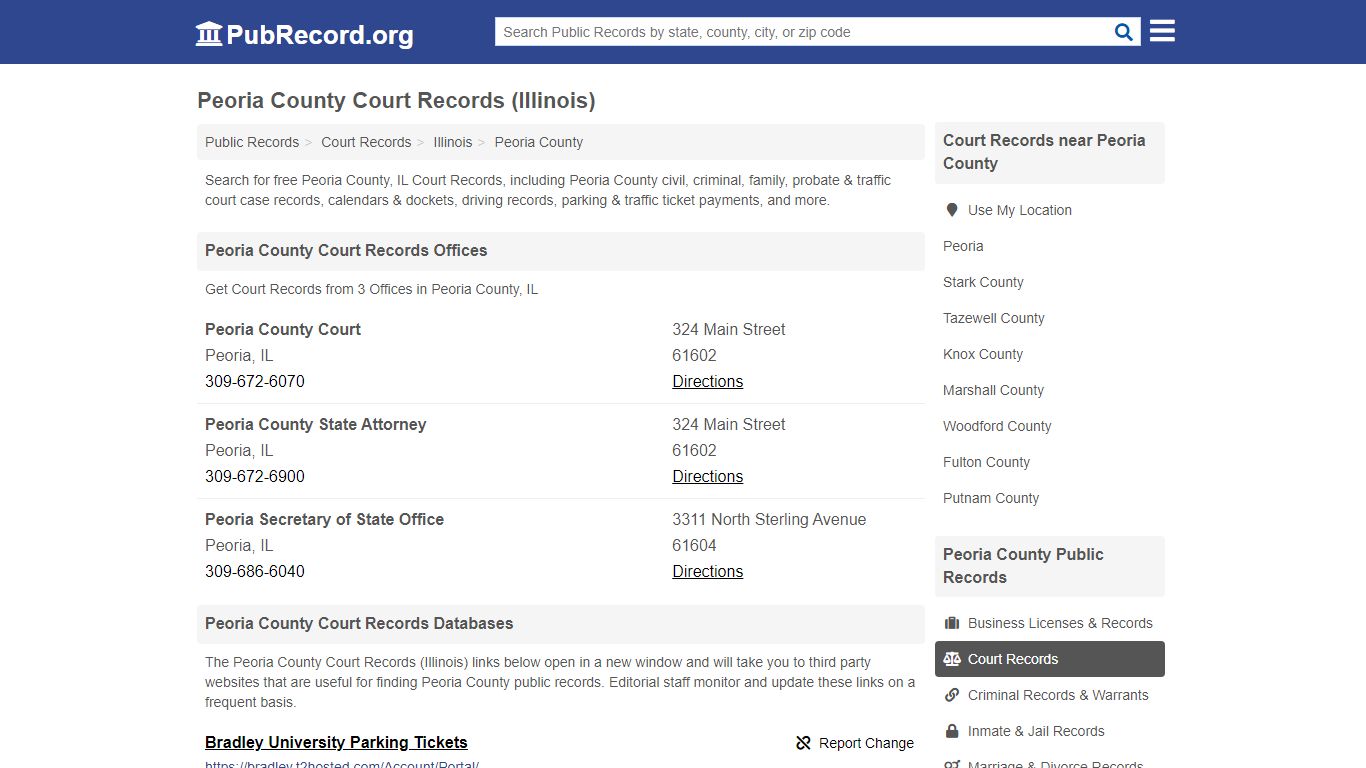Open the Illinois breadcrumb link
The height and width of the screenshot is (768, 1366).
pyautogui.click(x=452, y=142)
